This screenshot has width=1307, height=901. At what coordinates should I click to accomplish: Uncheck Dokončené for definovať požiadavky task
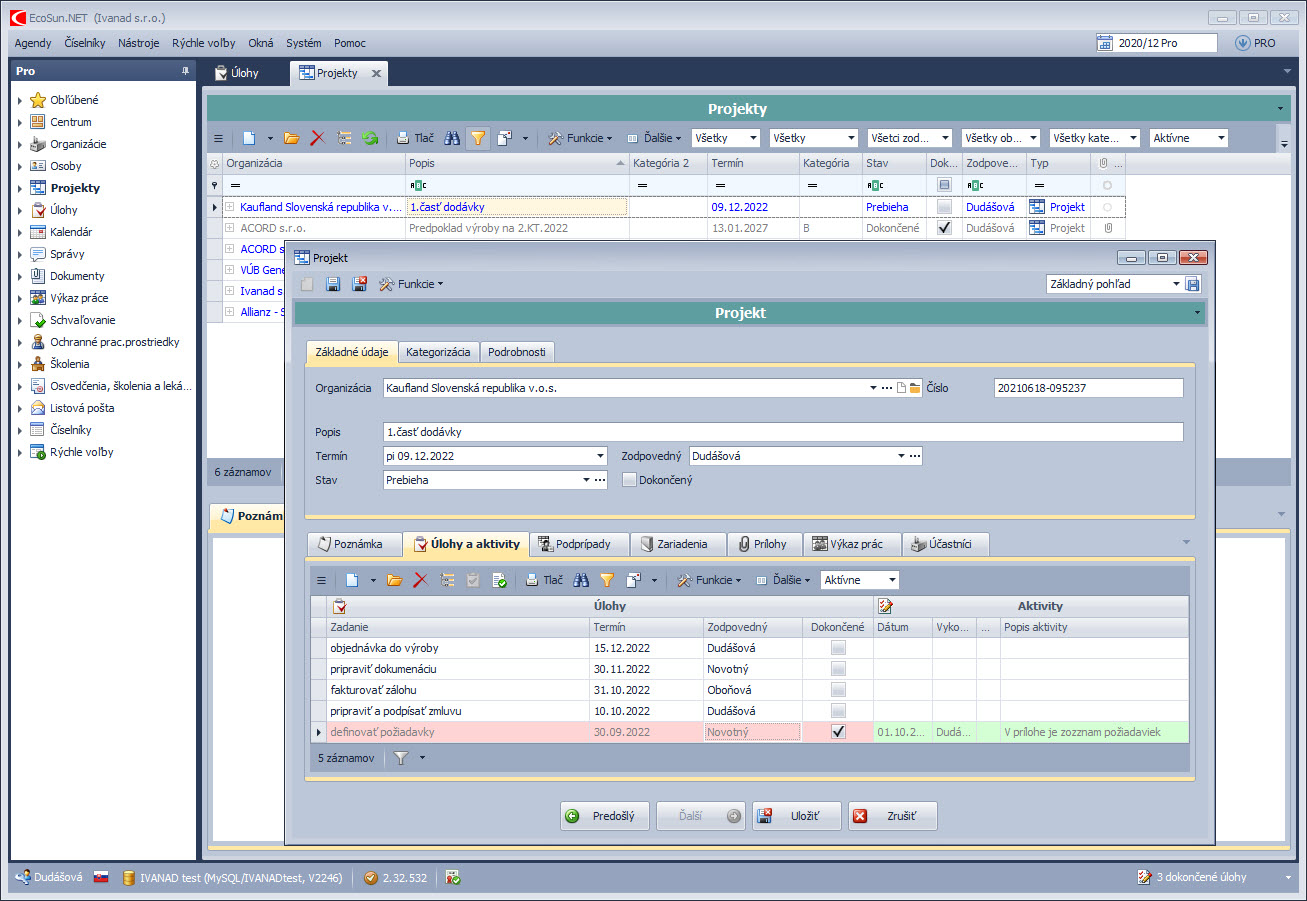838,732
